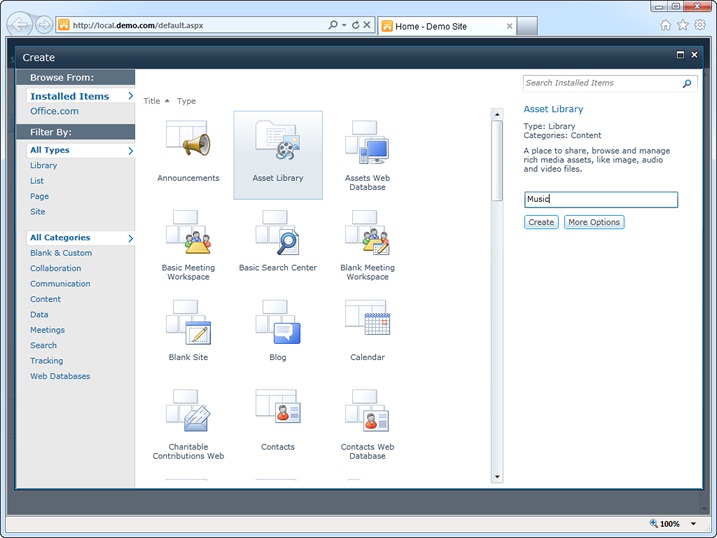Click the scroll down arrow of item list
Image resolution: width=717 pixels, height=538 pixels.
point(497,477)
